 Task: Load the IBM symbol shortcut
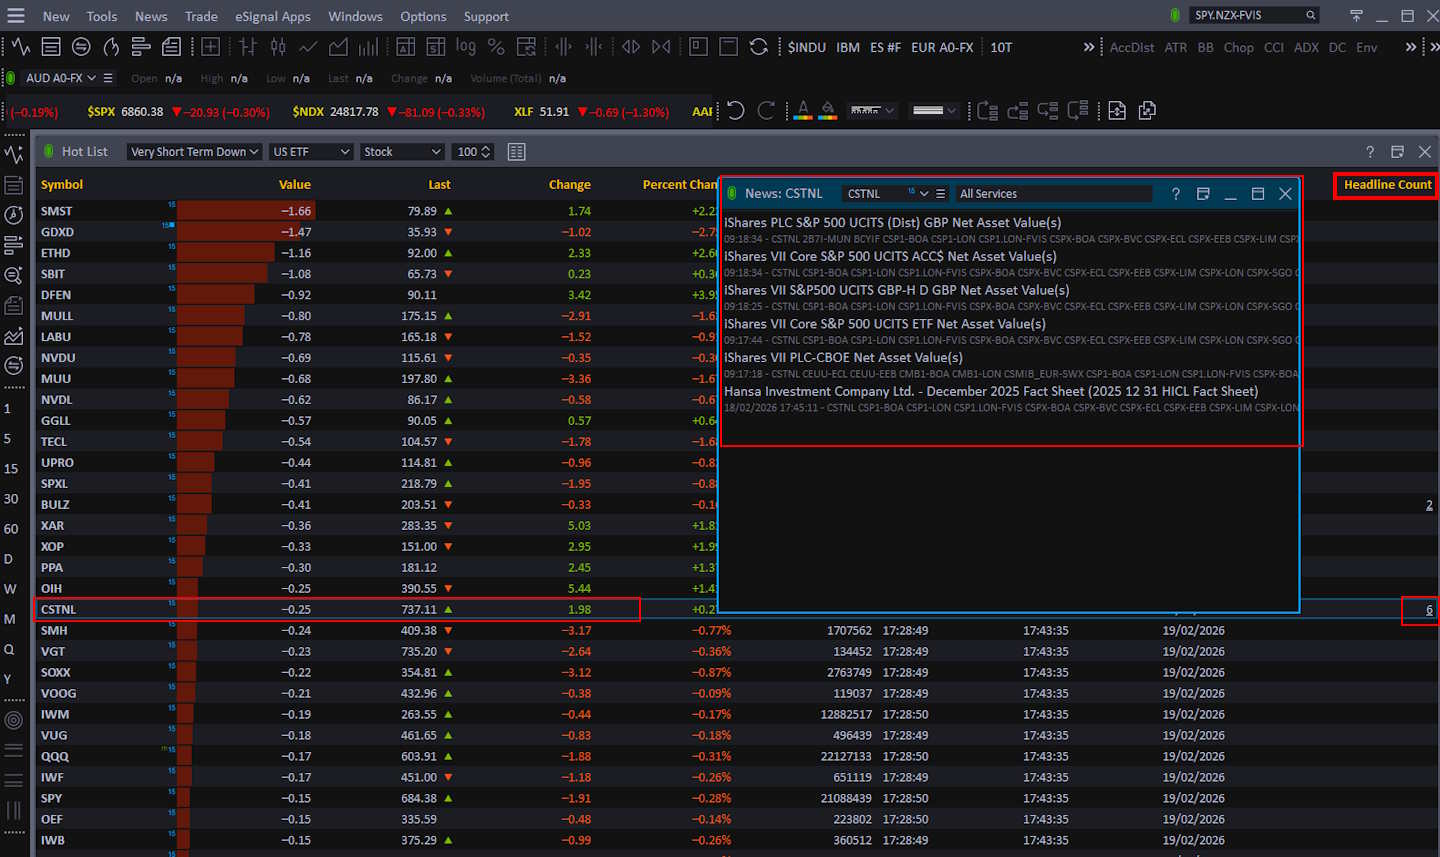pyautogui.click(x=848, y=47)
